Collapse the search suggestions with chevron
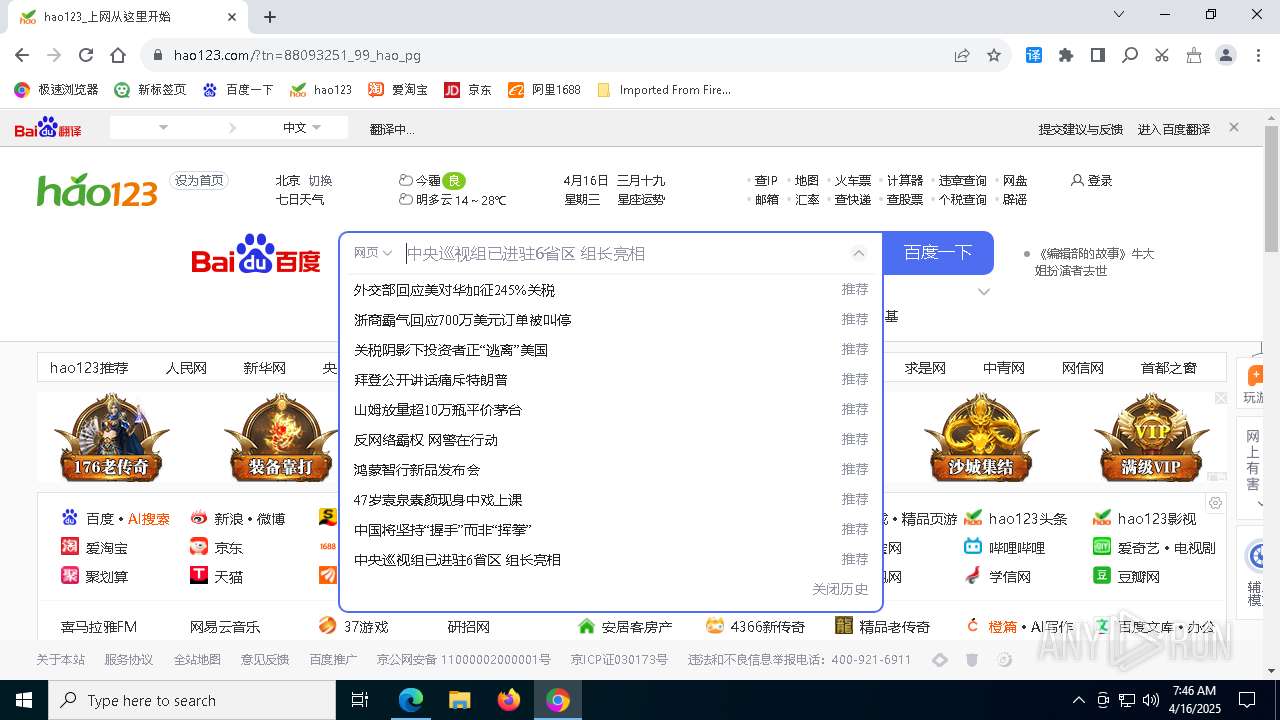The image size is (1280, 720). tap(858, 254)
